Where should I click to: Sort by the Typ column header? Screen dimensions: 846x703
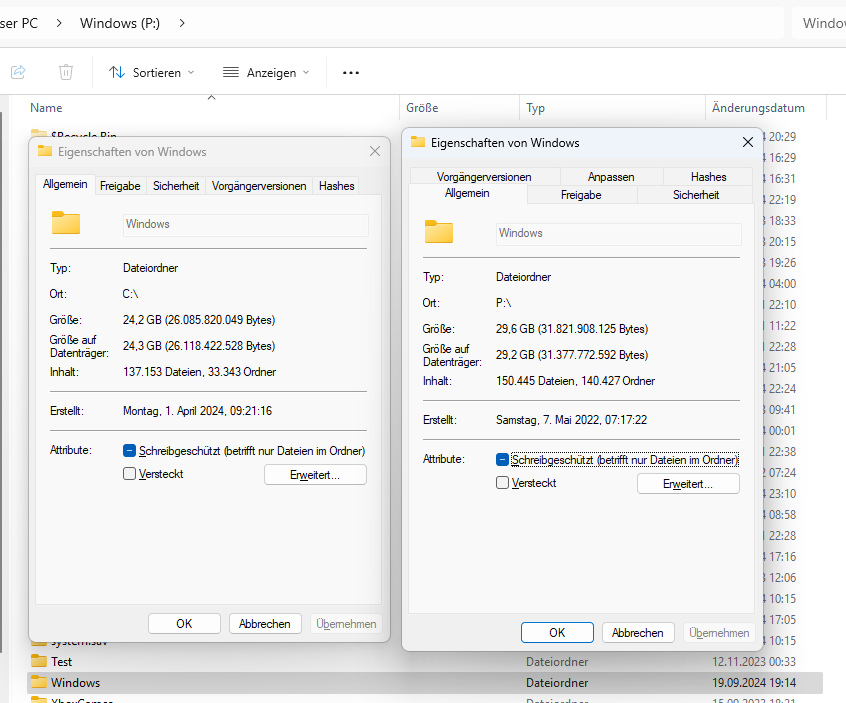click(535, 108)
